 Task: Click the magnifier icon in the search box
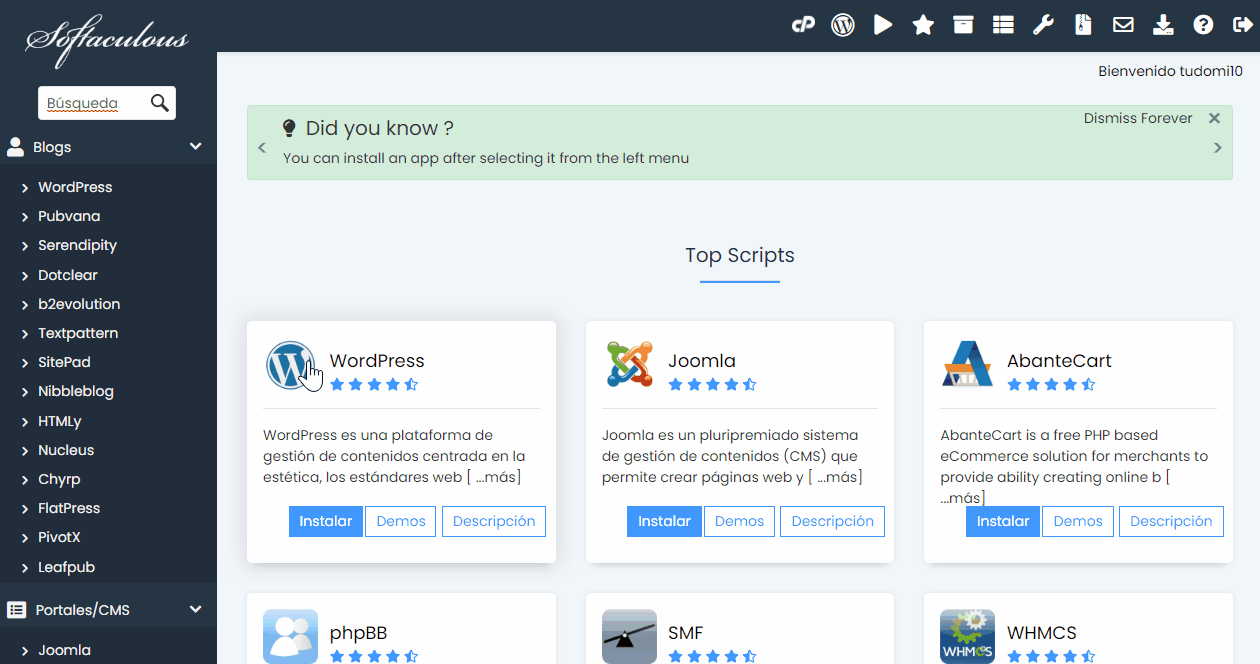pos(160,102)
